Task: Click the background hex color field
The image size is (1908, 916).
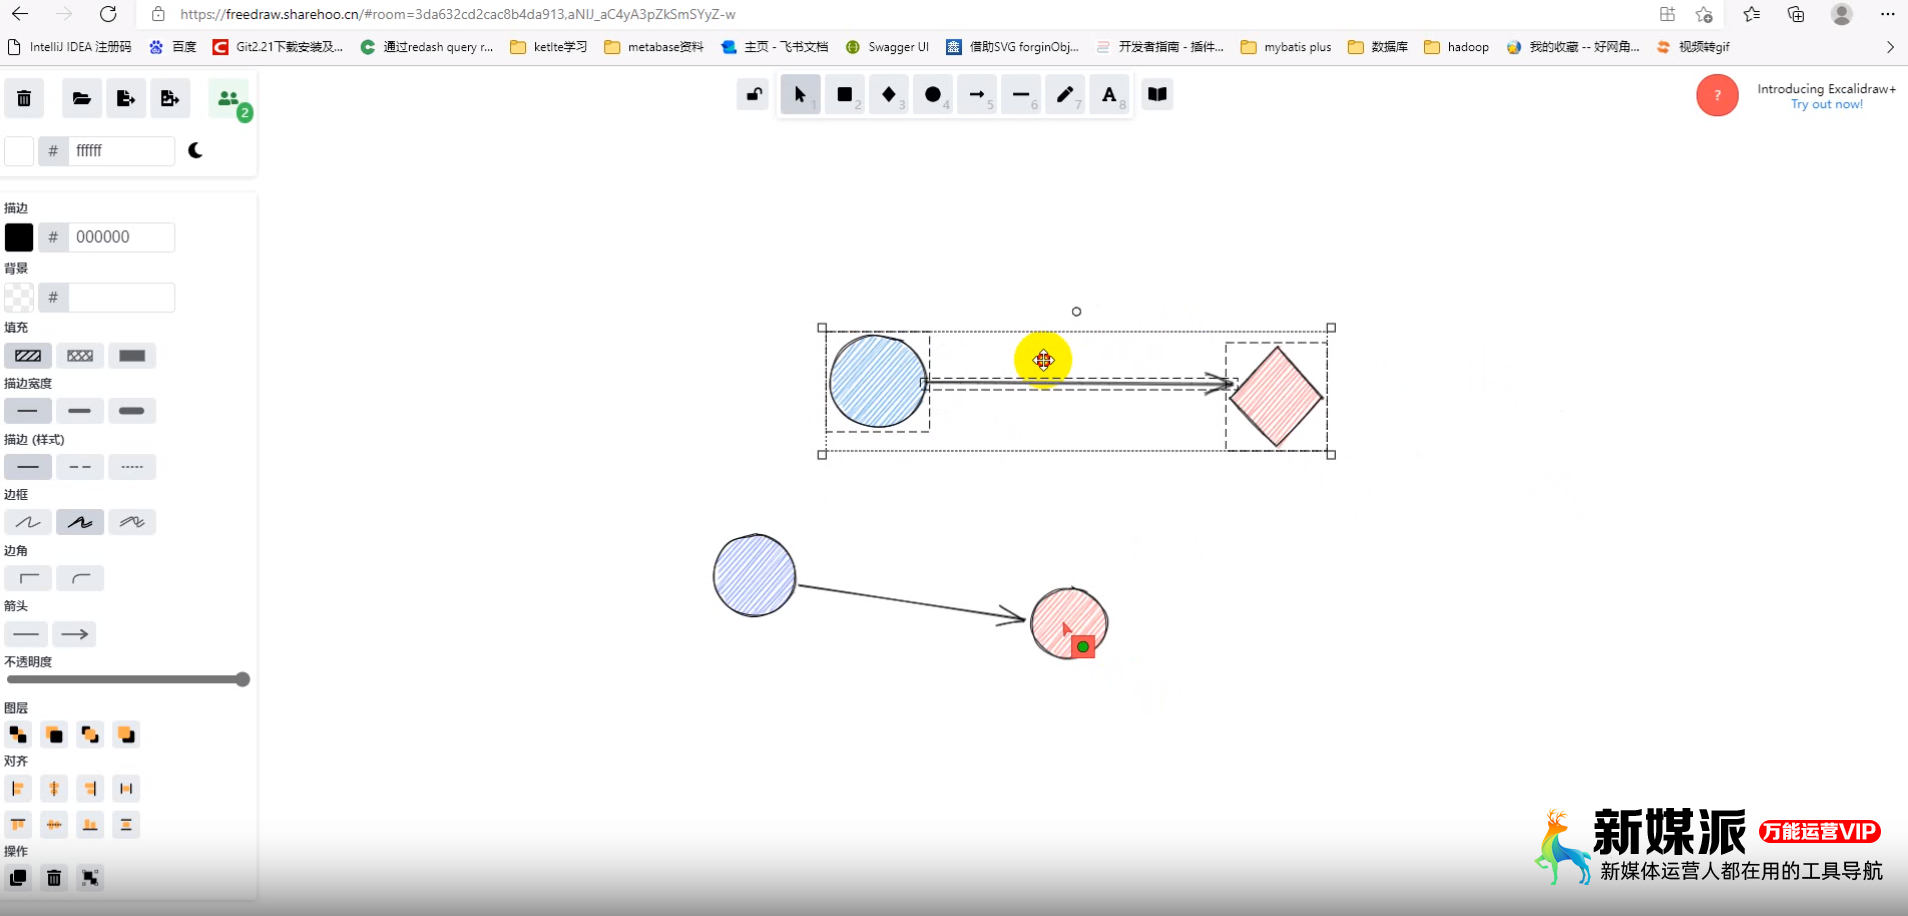Action: (121, 297)
